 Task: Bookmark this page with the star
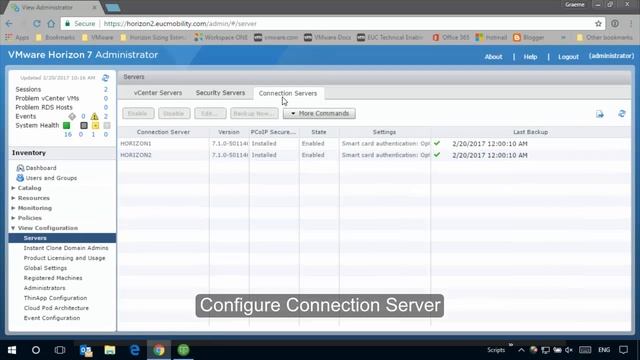[598, 24]
